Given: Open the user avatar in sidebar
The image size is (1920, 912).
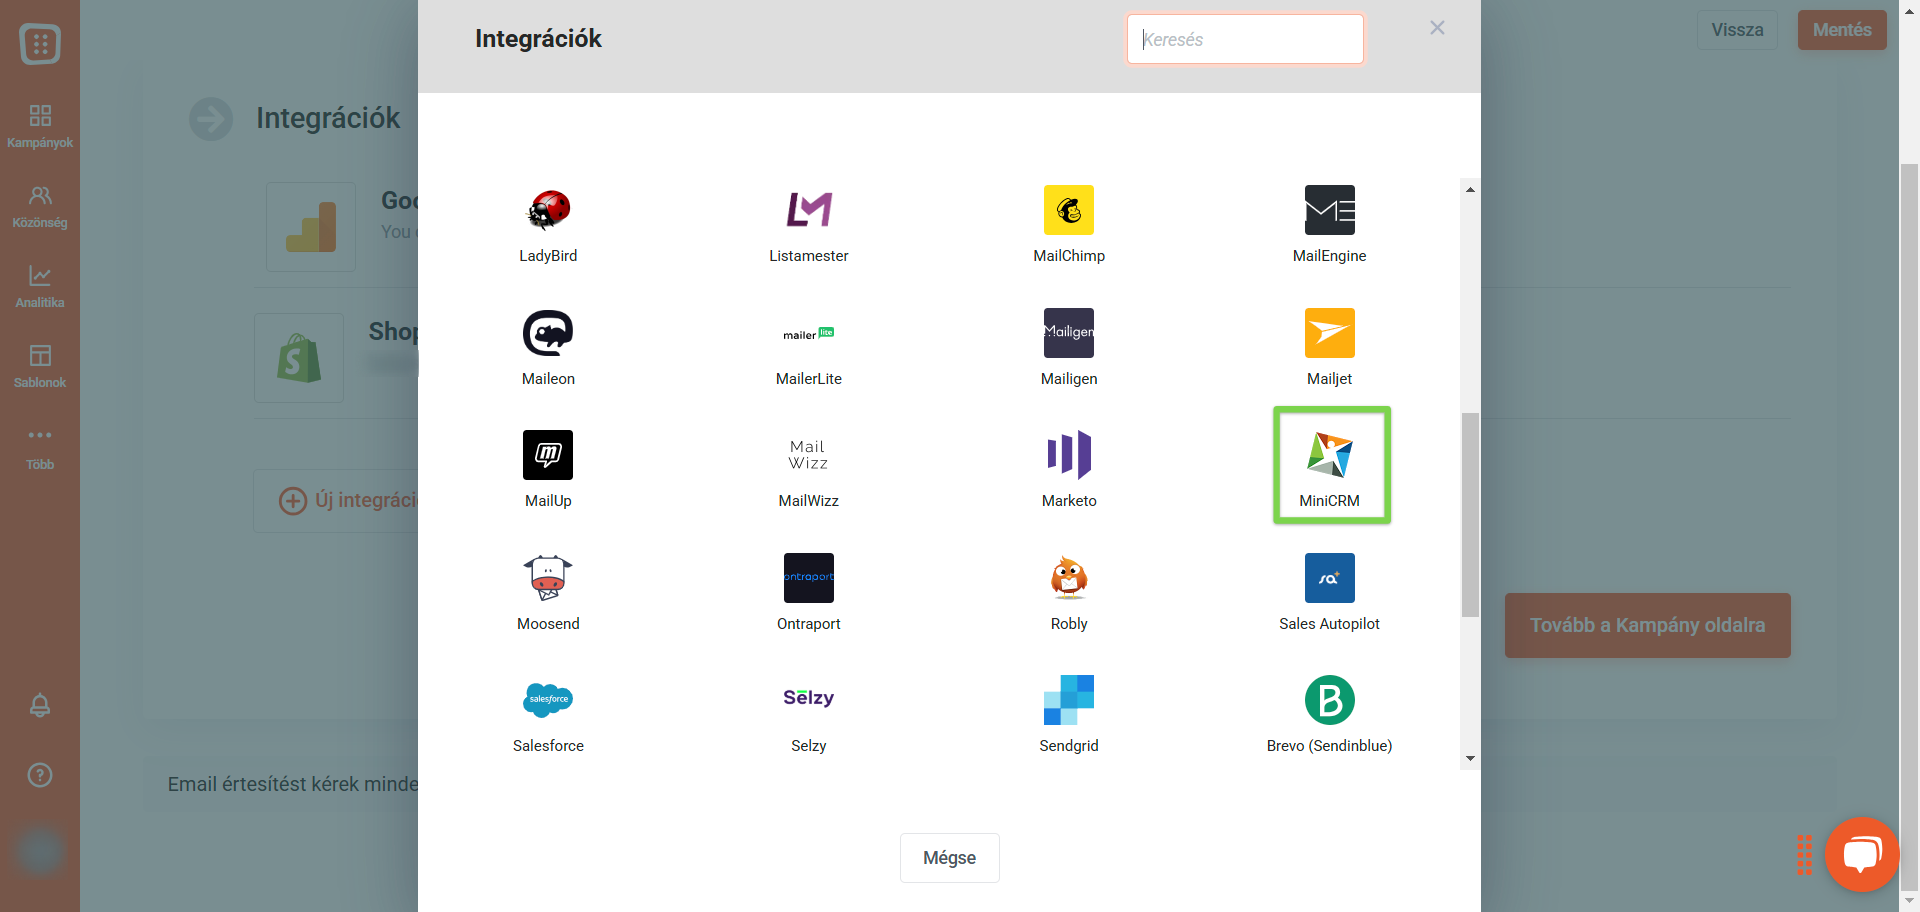Looking at the screenshot, I should pyautogui.click(x=40, y=852).
